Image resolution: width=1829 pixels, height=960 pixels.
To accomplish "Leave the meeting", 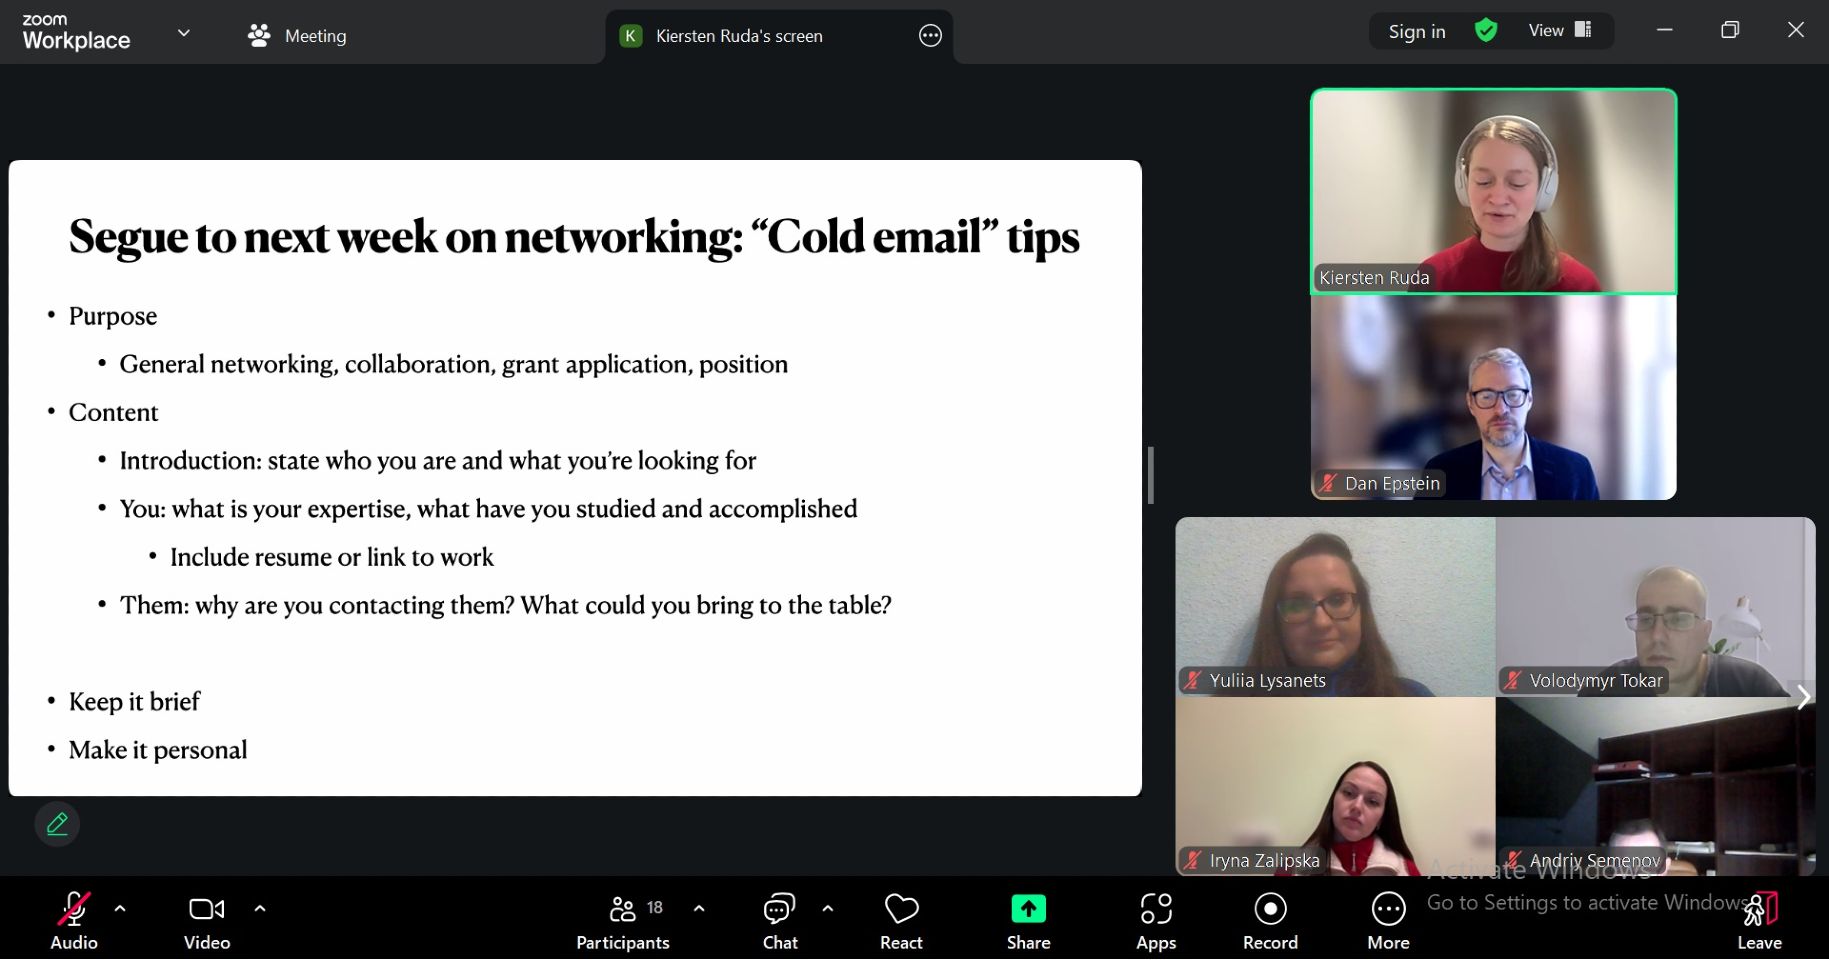I will (1759, 920).
